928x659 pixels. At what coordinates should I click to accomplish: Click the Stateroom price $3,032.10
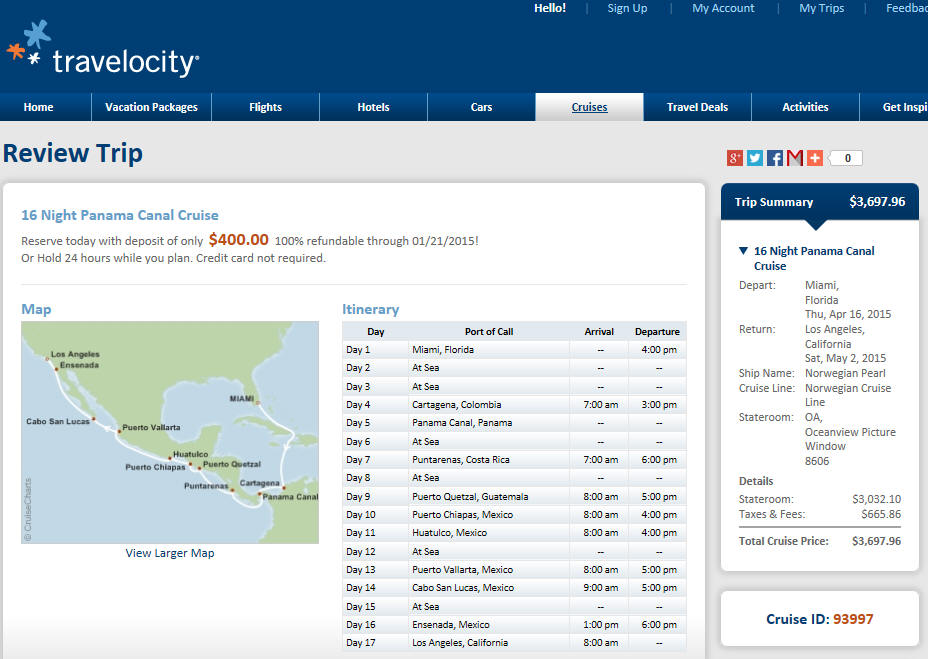877,499
